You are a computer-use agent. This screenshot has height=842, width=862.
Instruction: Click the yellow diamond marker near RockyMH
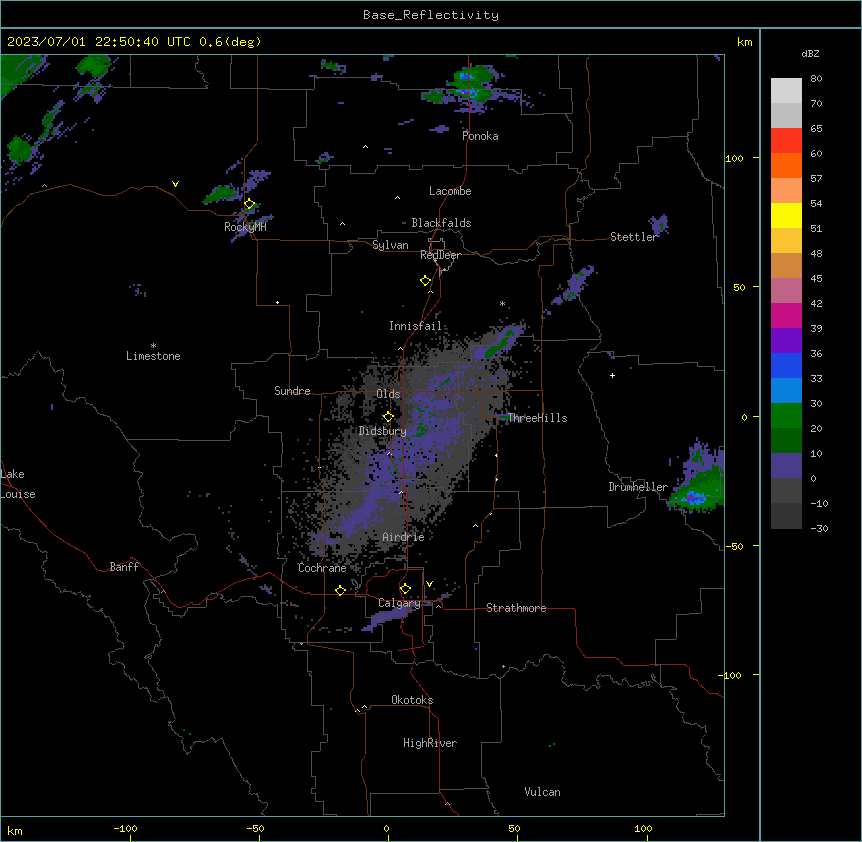(249, 204)
